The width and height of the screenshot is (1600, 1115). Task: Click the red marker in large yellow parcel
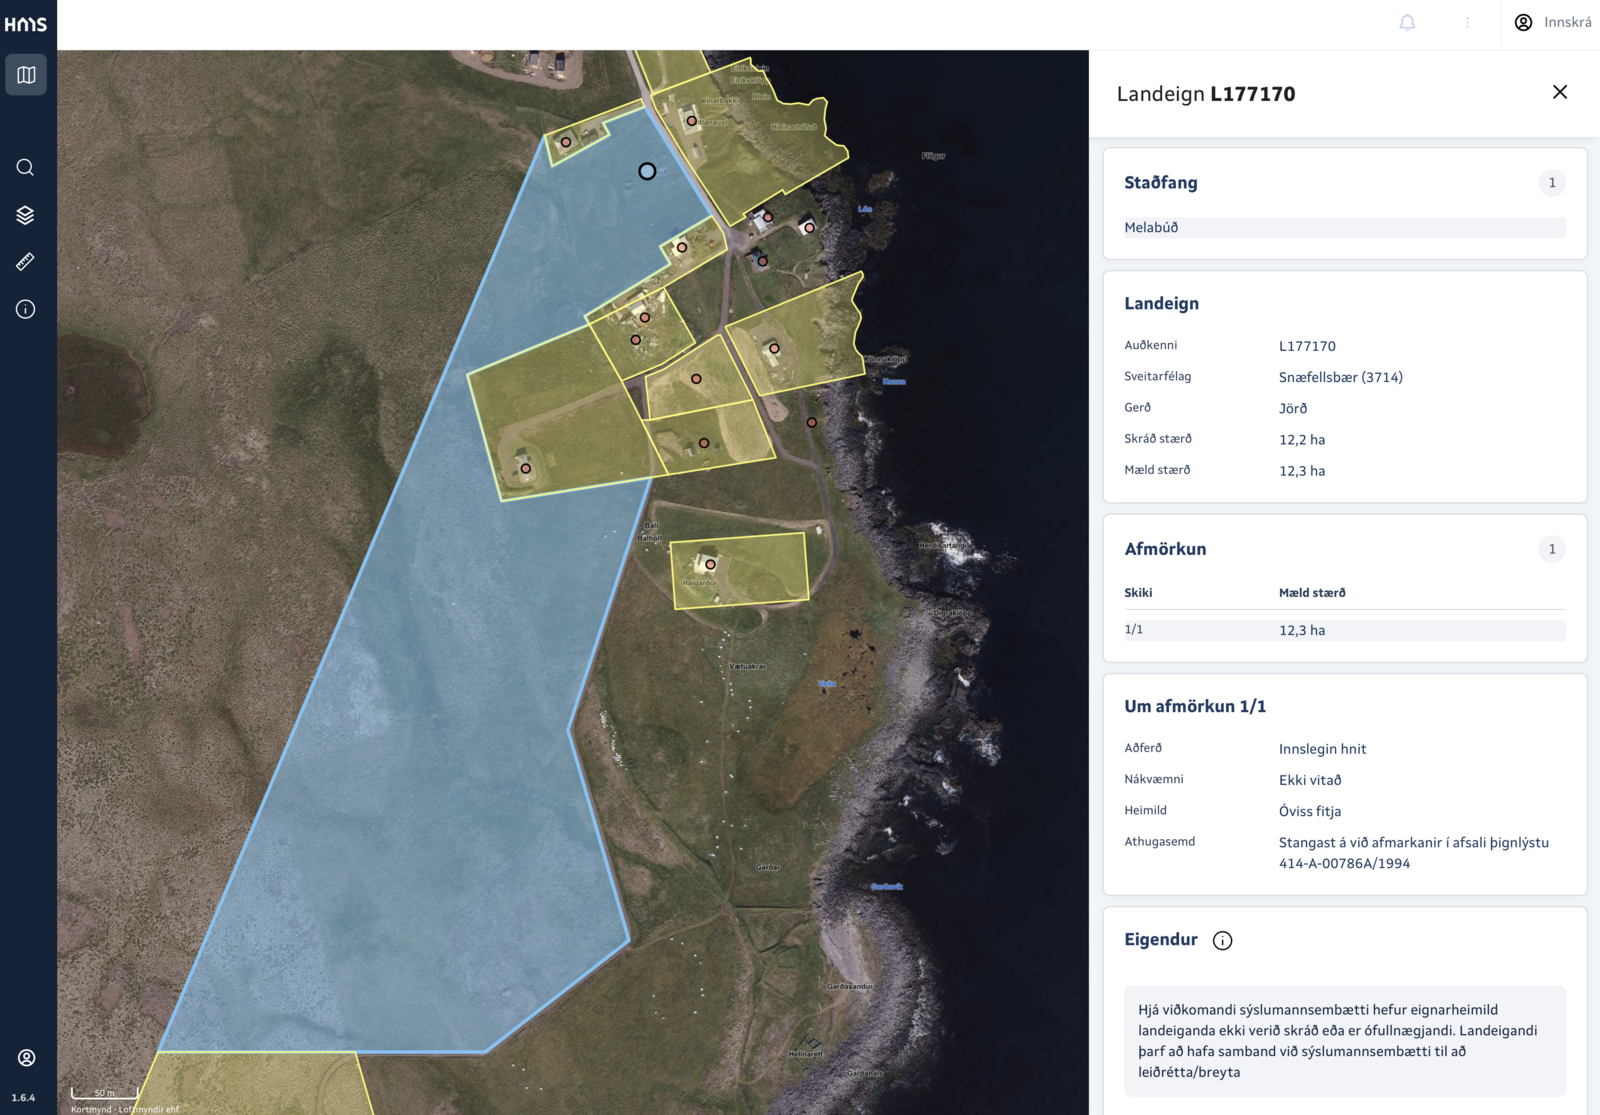(x=526, y=468)
